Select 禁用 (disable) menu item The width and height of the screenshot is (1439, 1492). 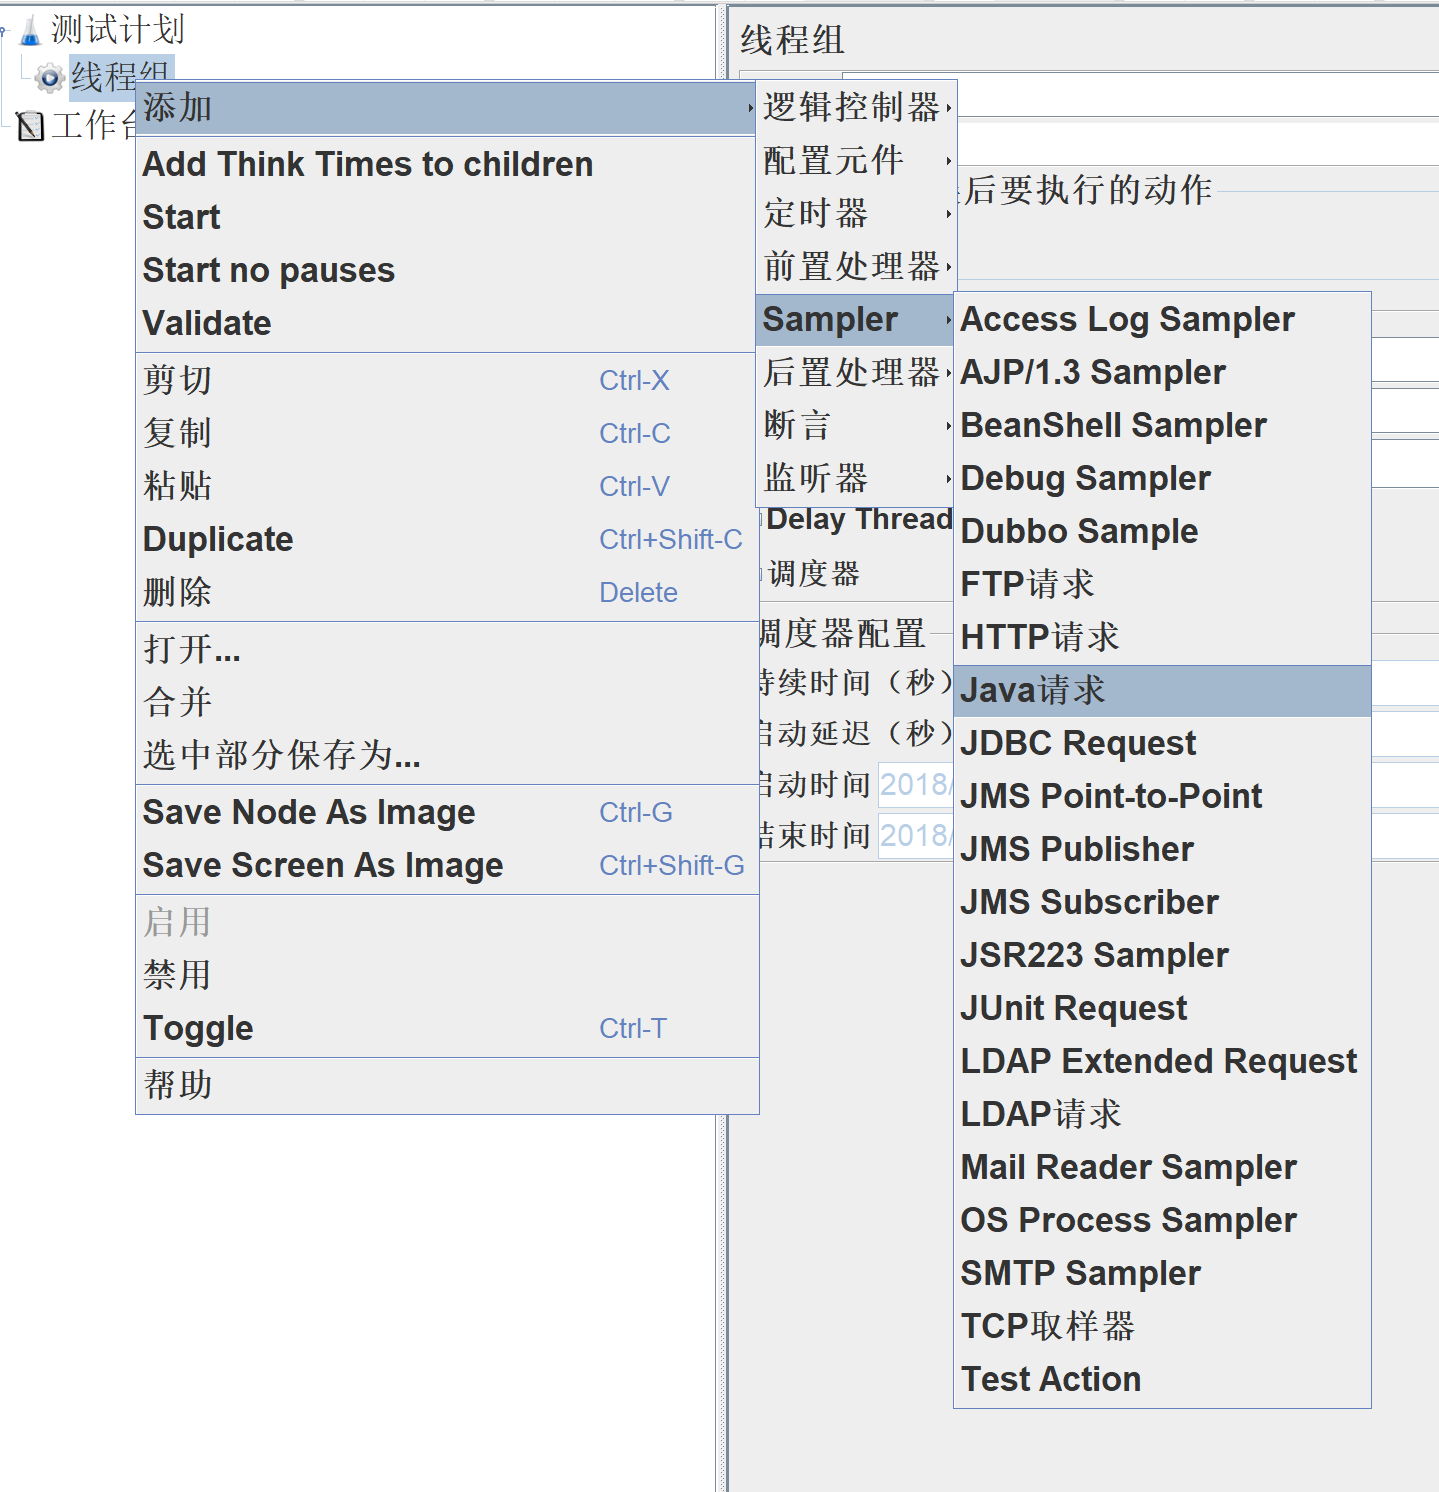(x=446, y=975)
